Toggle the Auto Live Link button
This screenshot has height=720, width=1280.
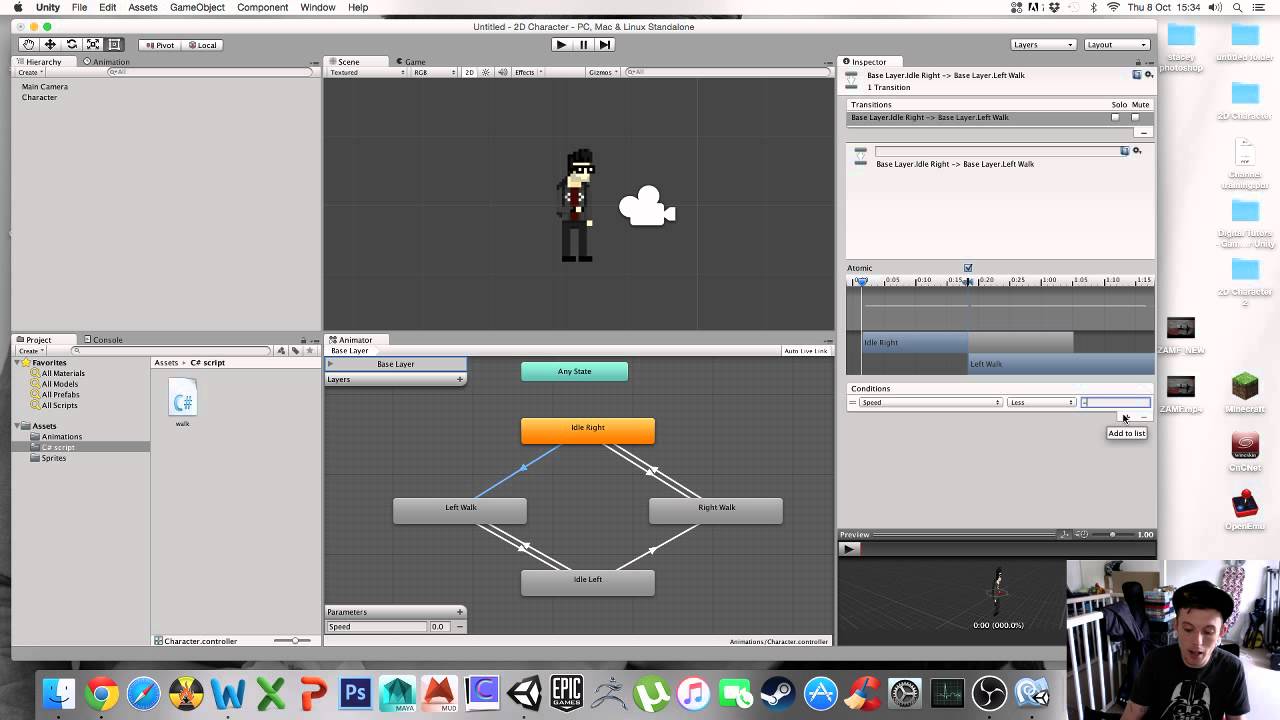[806, 351]
